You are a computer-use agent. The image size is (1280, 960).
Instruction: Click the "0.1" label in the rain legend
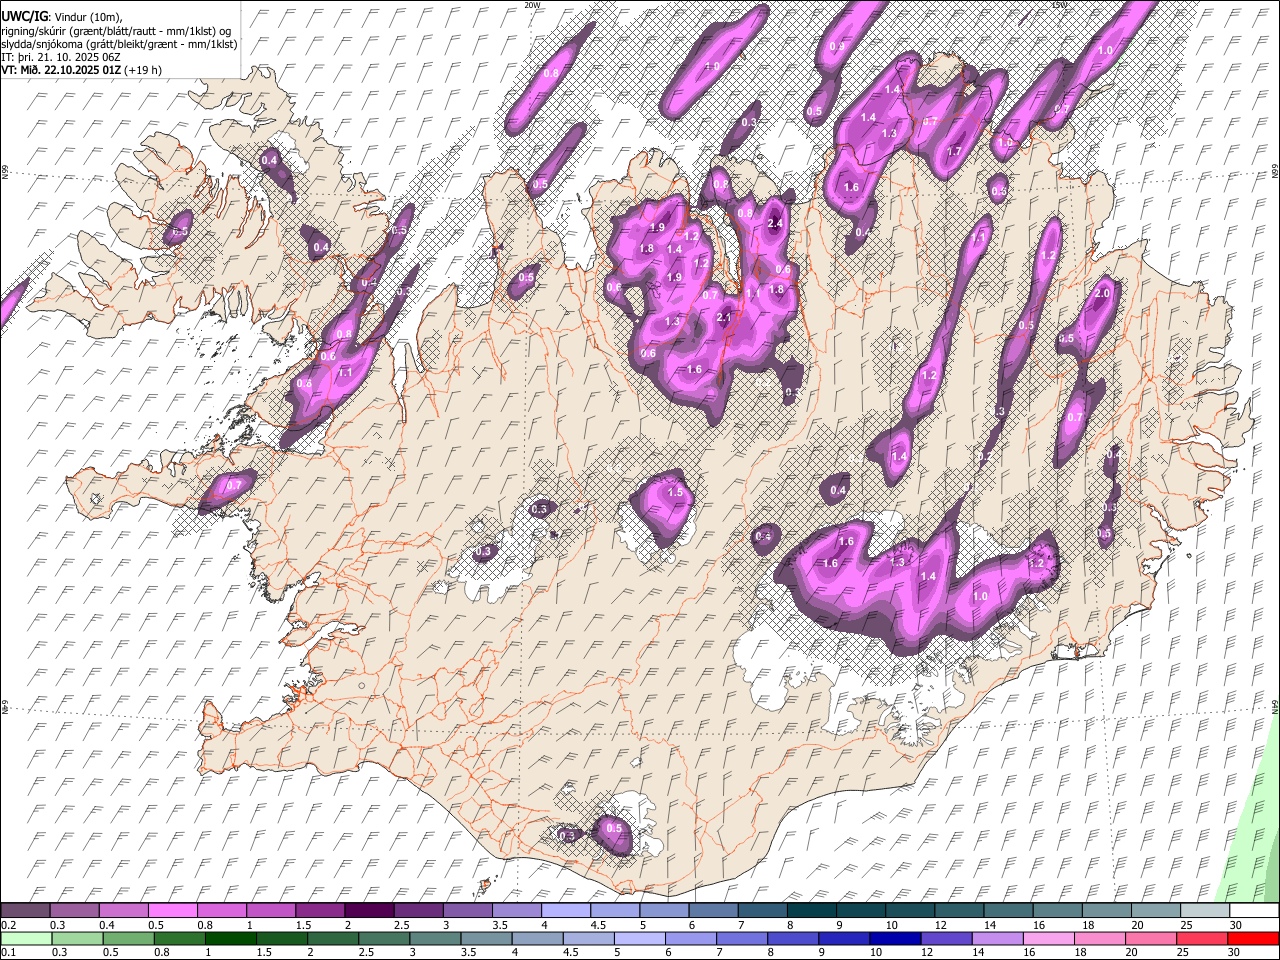coord(9,952)
